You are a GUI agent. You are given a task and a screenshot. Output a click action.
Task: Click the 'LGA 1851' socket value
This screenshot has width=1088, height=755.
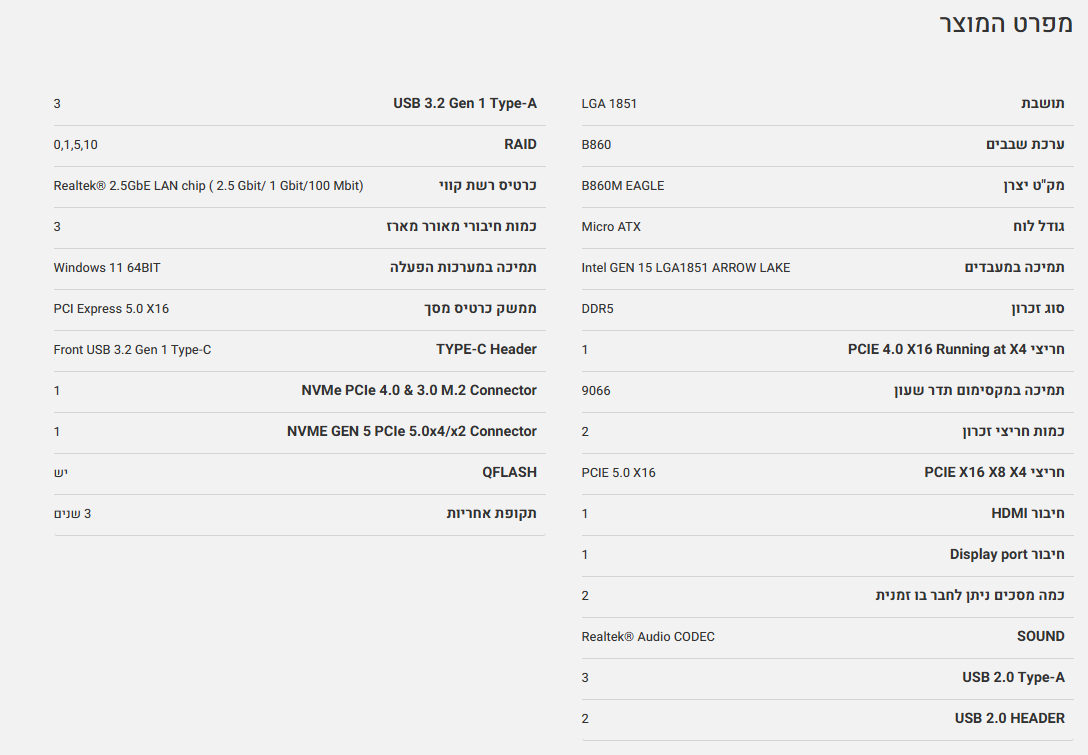click(609, 104)
